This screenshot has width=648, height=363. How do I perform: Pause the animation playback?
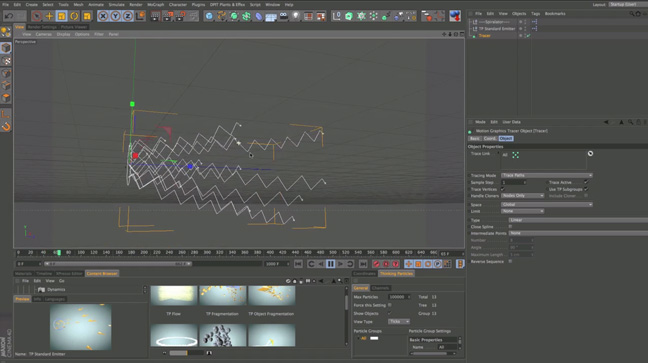(x=331, y=264)
